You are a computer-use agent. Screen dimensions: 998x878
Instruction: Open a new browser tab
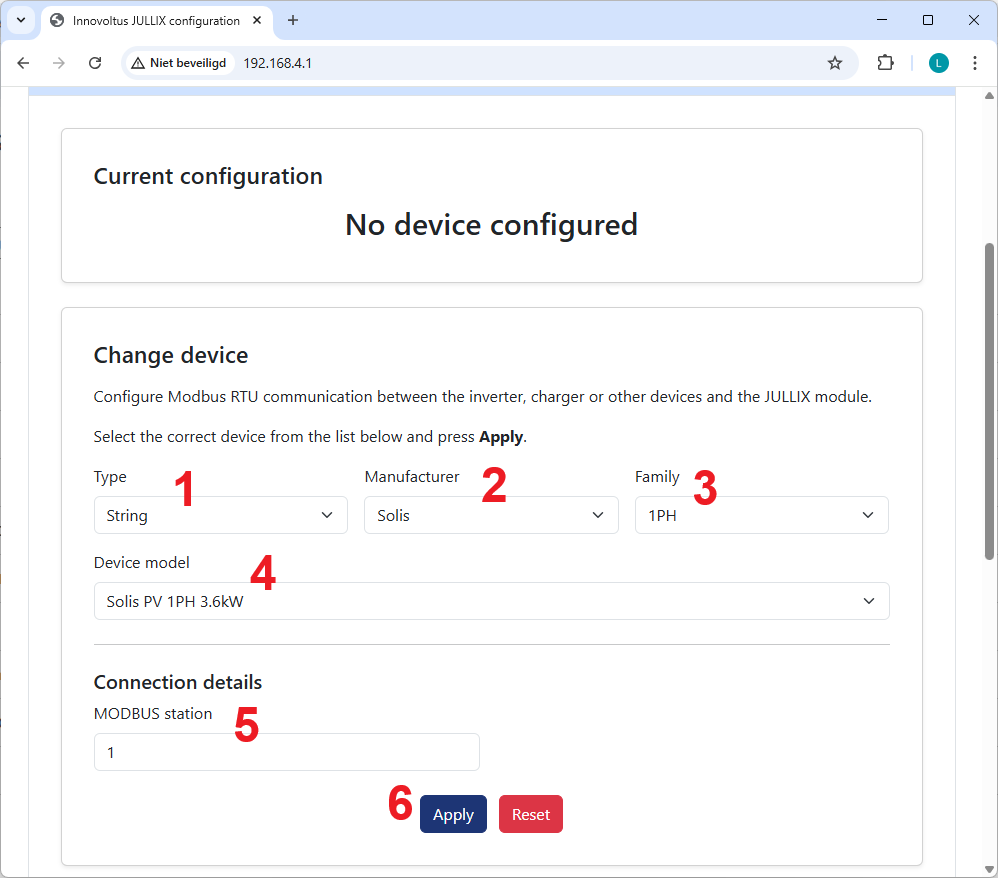pos(293,20)
